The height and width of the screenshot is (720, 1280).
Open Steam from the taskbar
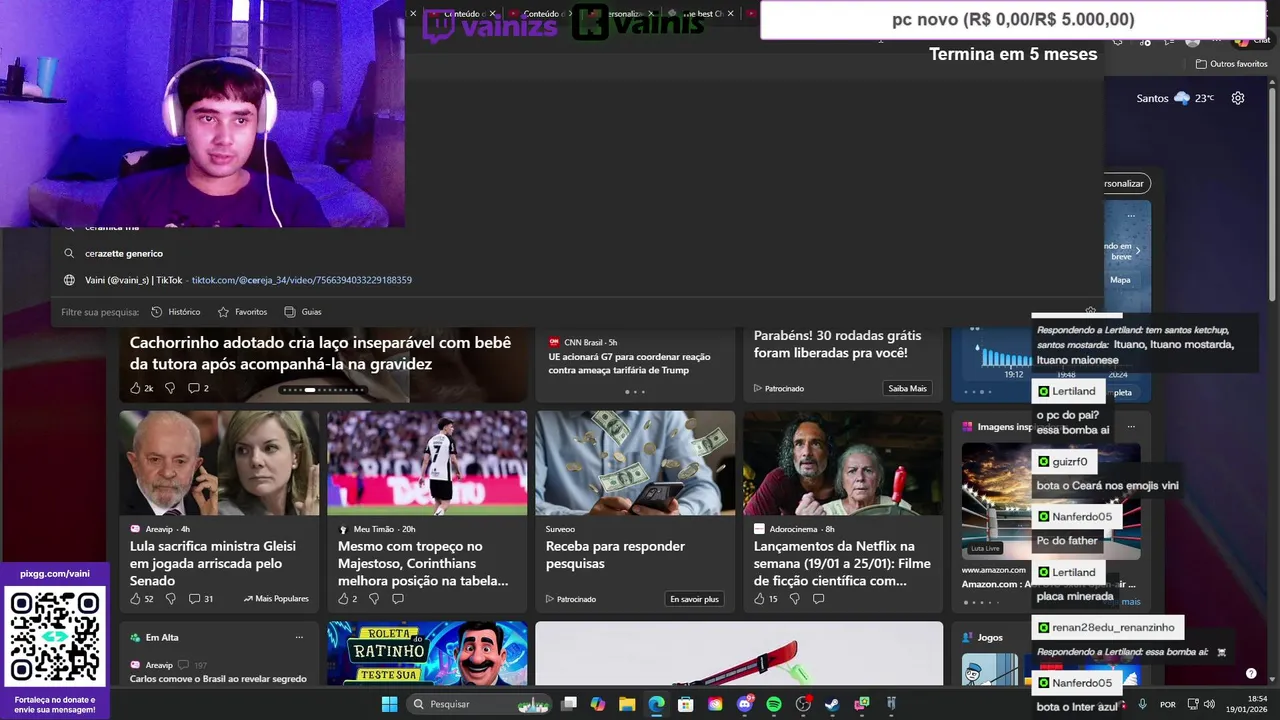pyautogui.click(x=832, y=704)
